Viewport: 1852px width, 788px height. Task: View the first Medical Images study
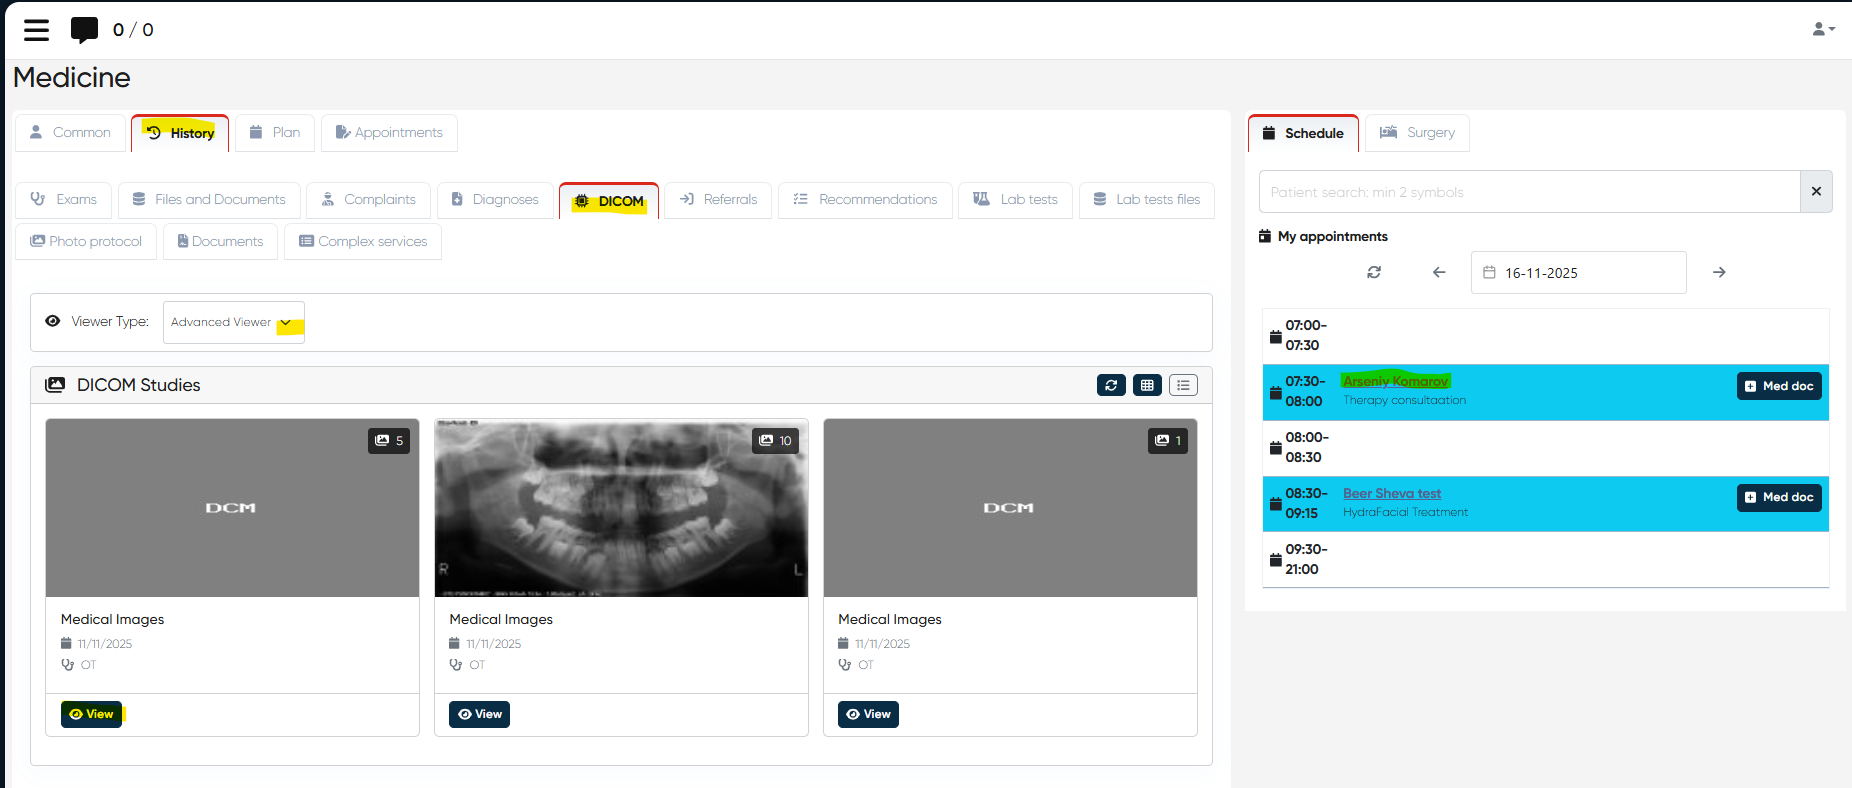[91, 714]
